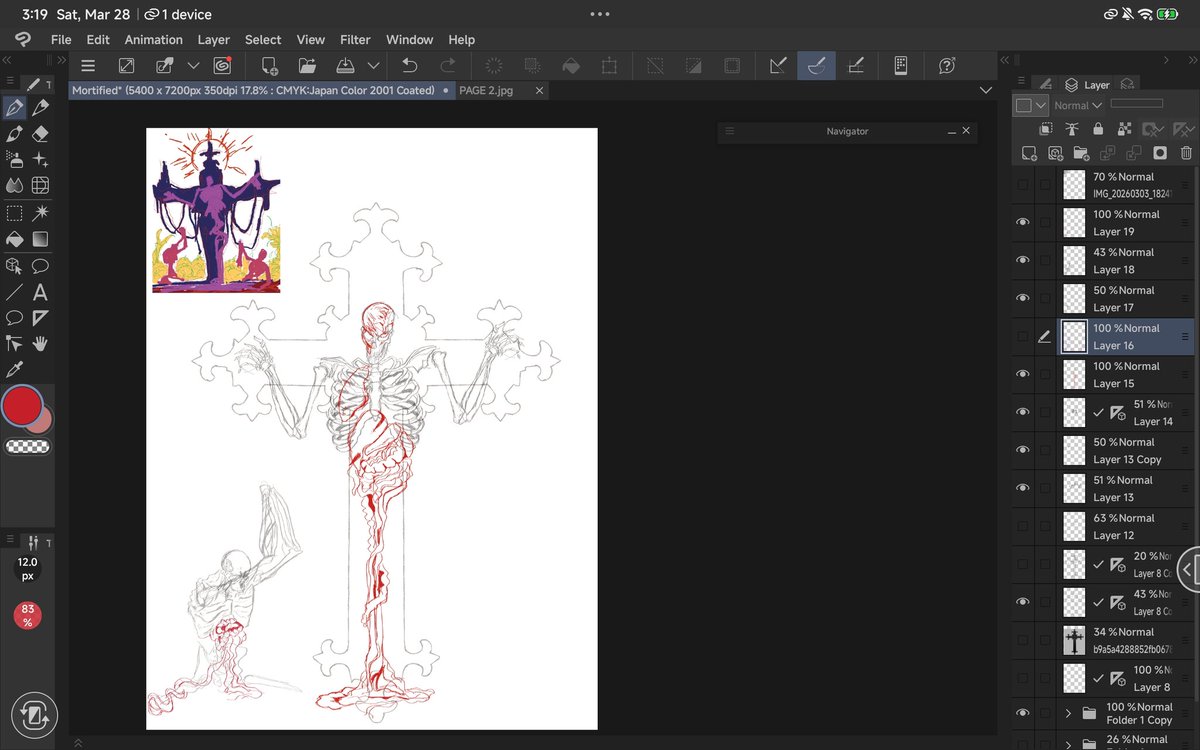
Task: Switch to the PAGE 2.jpg tab
Action: coord(487,90)
